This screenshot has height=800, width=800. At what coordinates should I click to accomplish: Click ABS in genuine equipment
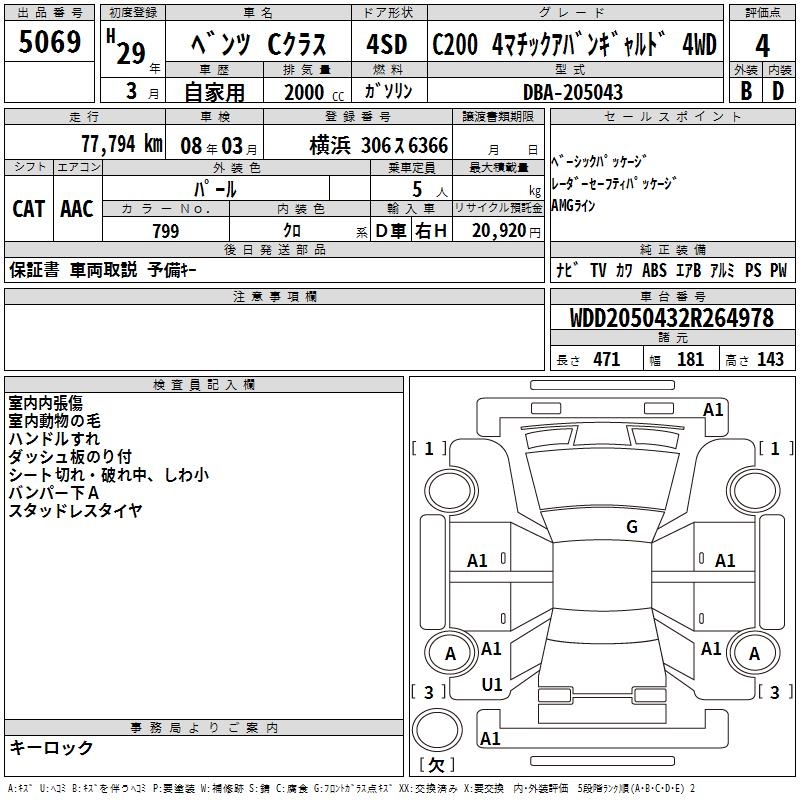coord(655,270)
